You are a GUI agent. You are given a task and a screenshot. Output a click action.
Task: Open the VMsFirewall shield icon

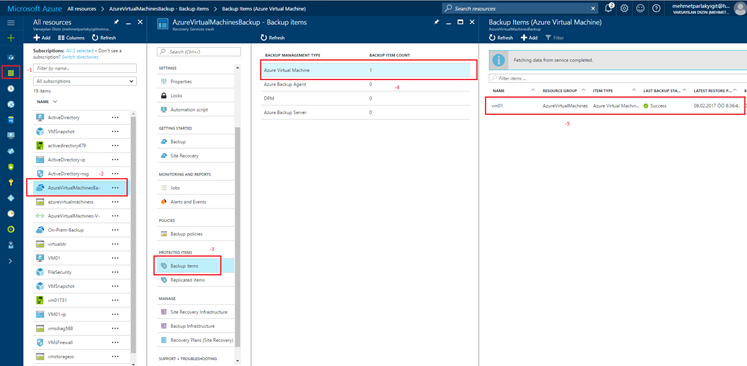click(40, 343)
